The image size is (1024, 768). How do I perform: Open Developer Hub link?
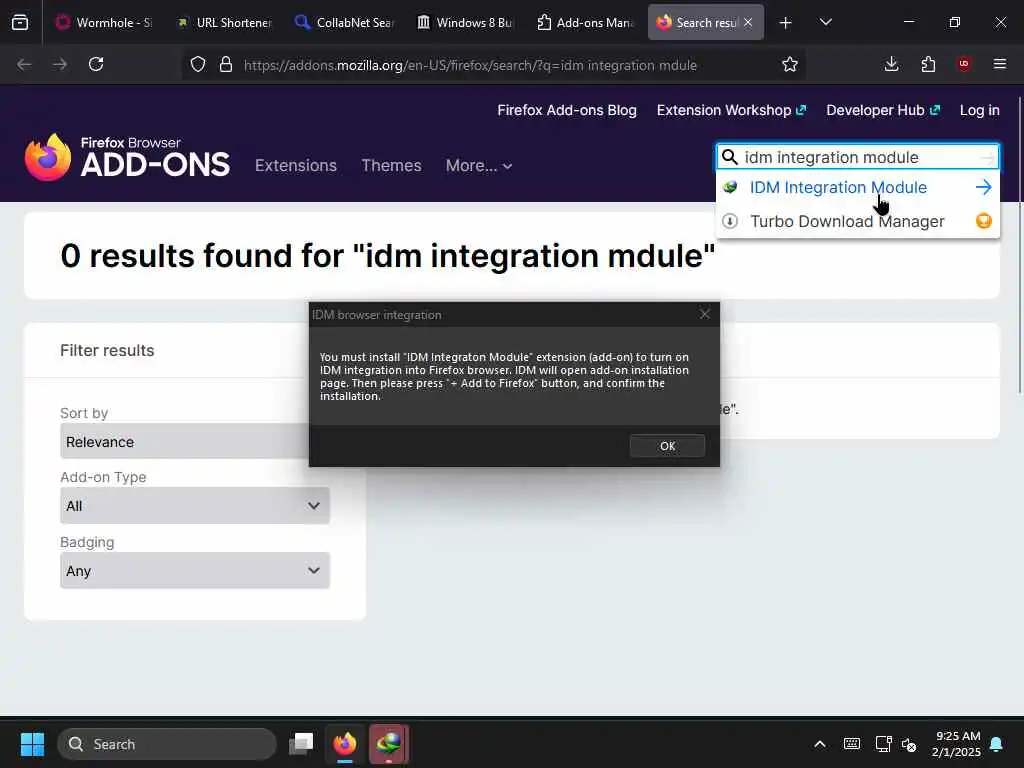[883, 110]
